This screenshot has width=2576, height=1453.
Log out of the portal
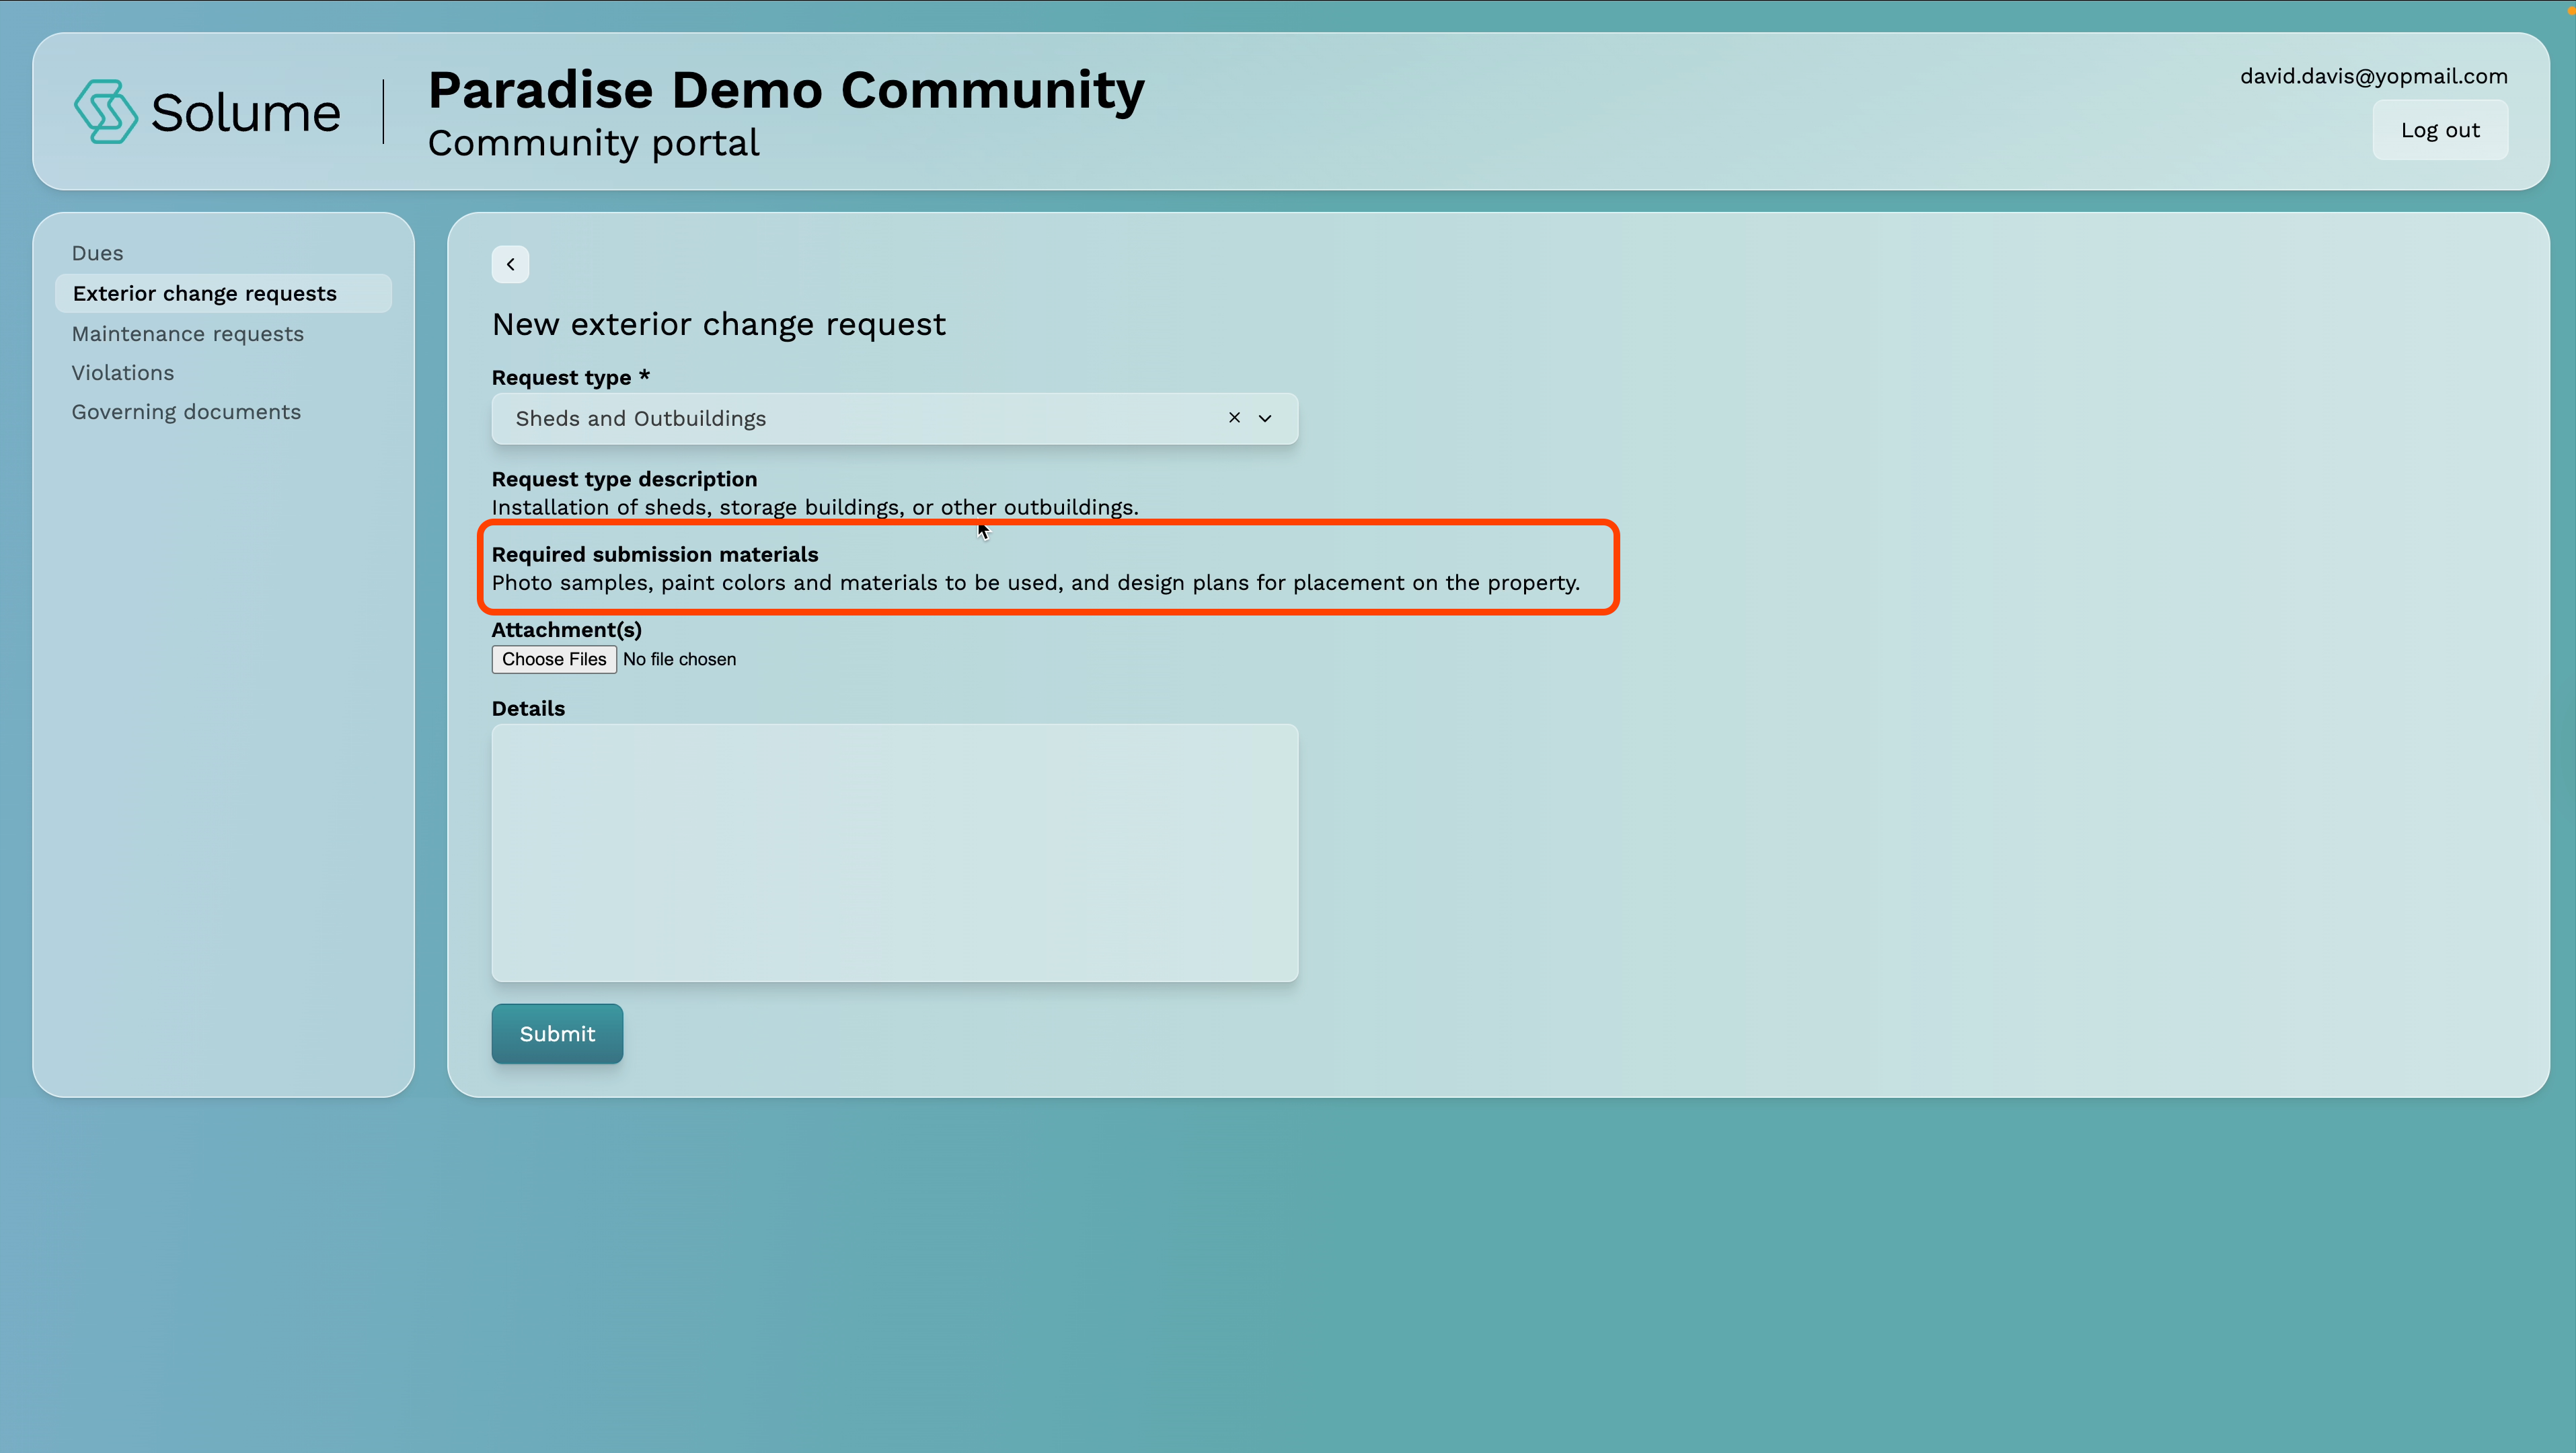click(x=2439, y=130)
